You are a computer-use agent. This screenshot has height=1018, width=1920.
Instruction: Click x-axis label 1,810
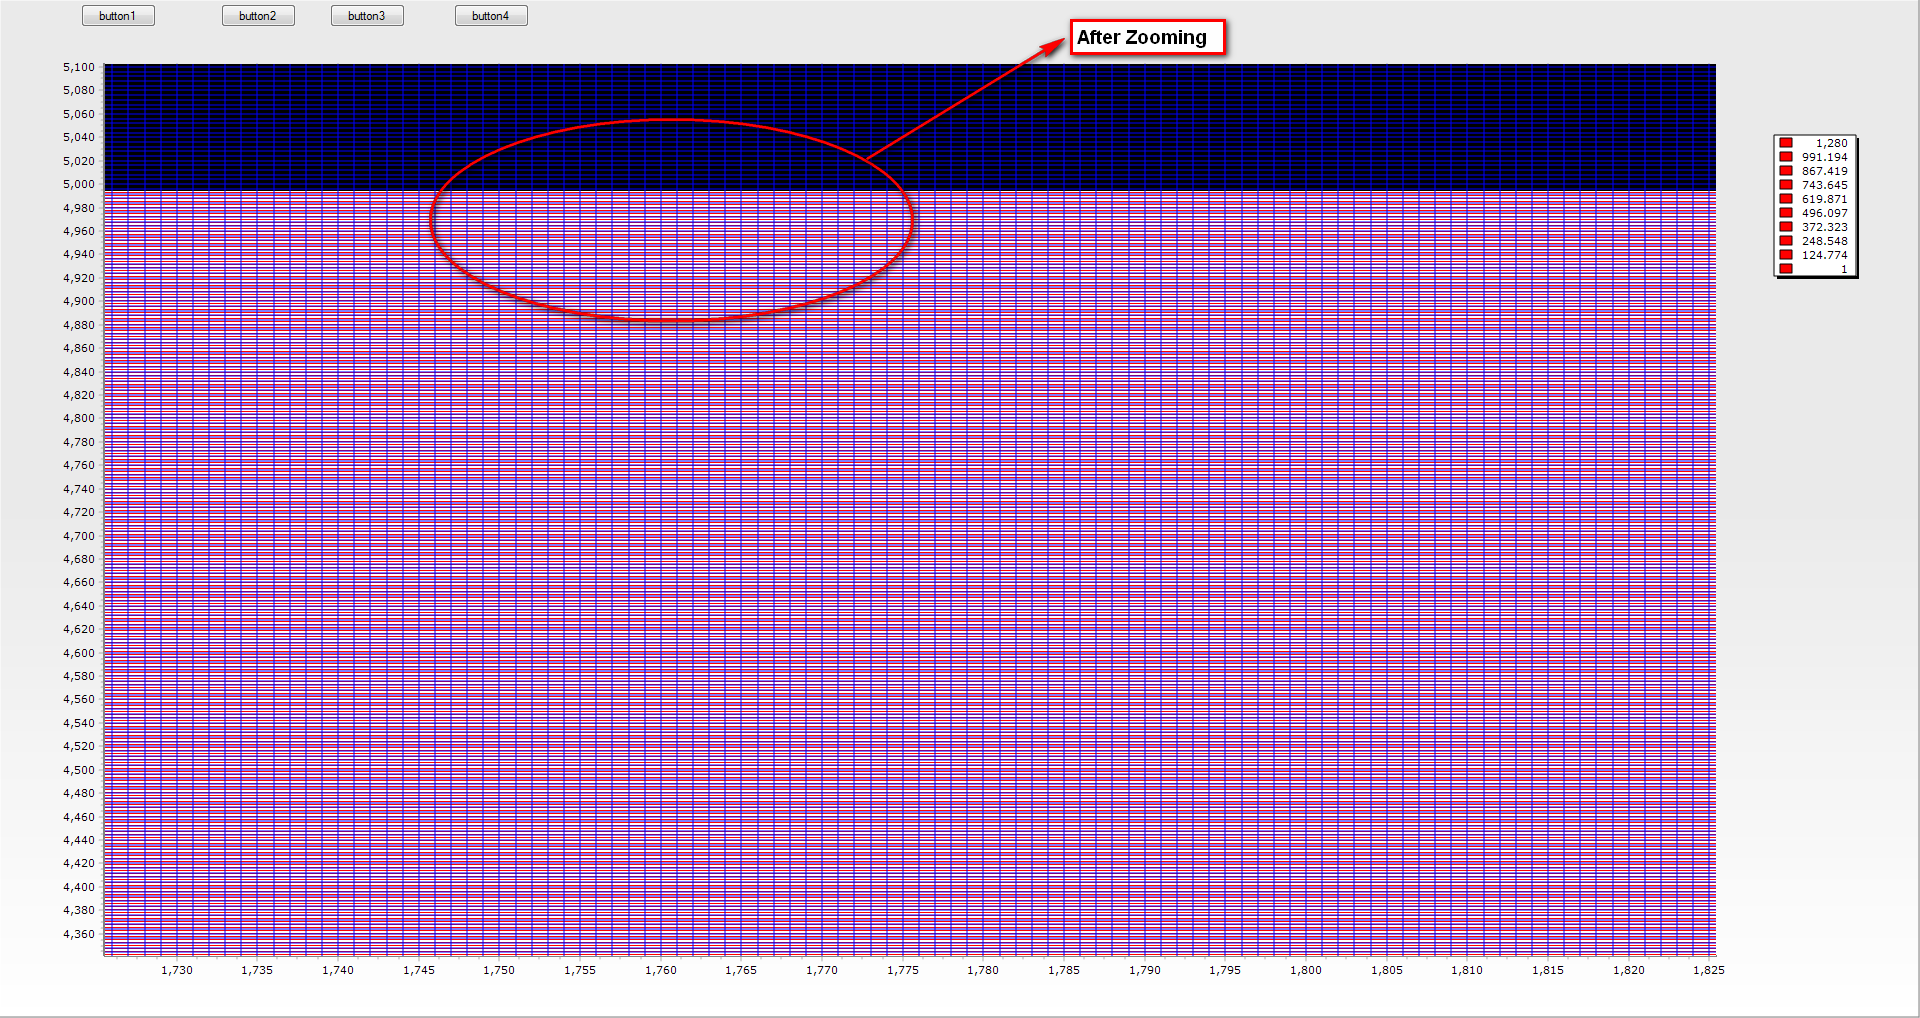(1467, 970)
